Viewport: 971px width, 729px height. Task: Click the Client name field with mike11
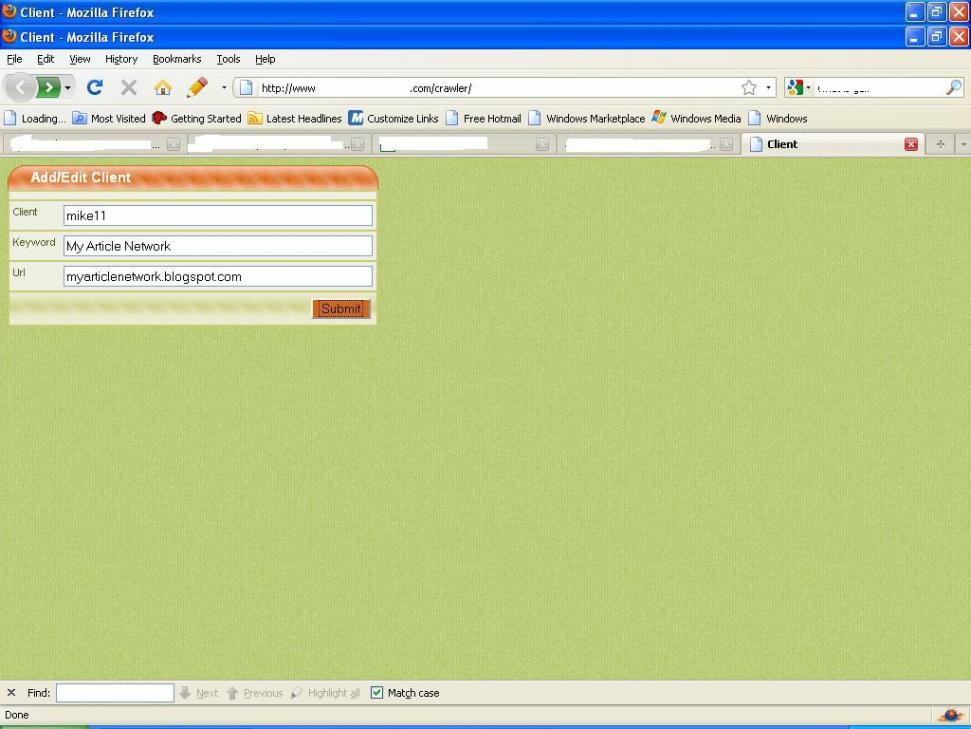pyautogui.click(x=218, y=216)
